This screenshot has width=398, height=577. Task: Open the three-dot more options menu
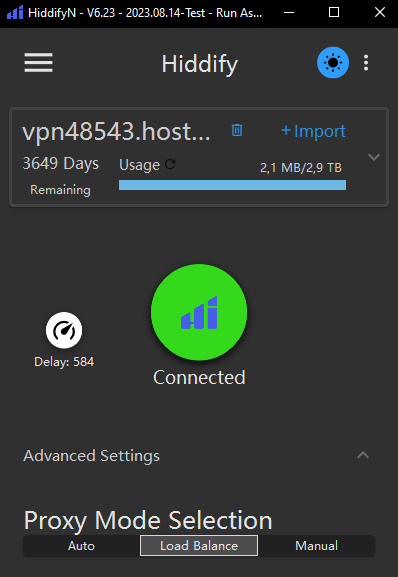tap(366, 63)
